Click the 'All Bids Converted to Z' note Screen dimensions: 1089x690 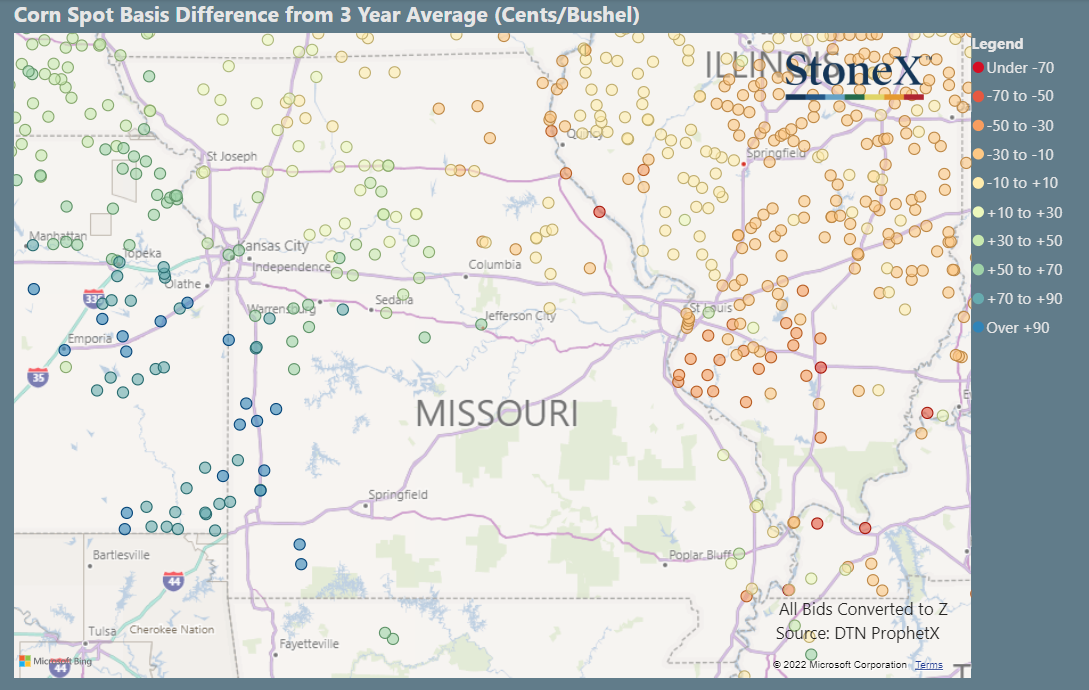pos(863,609)
